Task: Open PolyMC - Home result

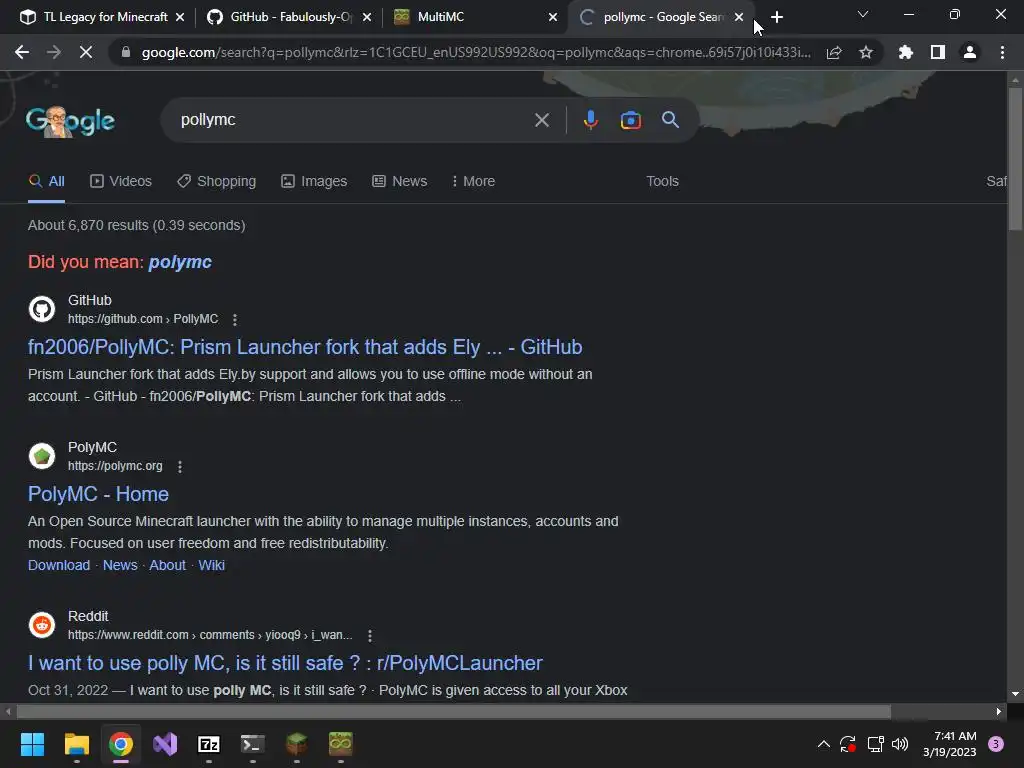Action: tap(98, 494)
